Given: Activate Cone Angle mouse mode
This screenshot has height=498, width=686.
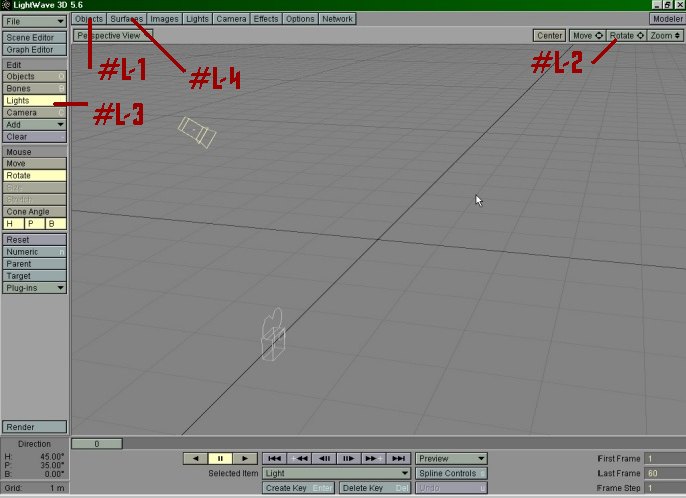Looking at the screenshot, I should [x=35, y=212].
